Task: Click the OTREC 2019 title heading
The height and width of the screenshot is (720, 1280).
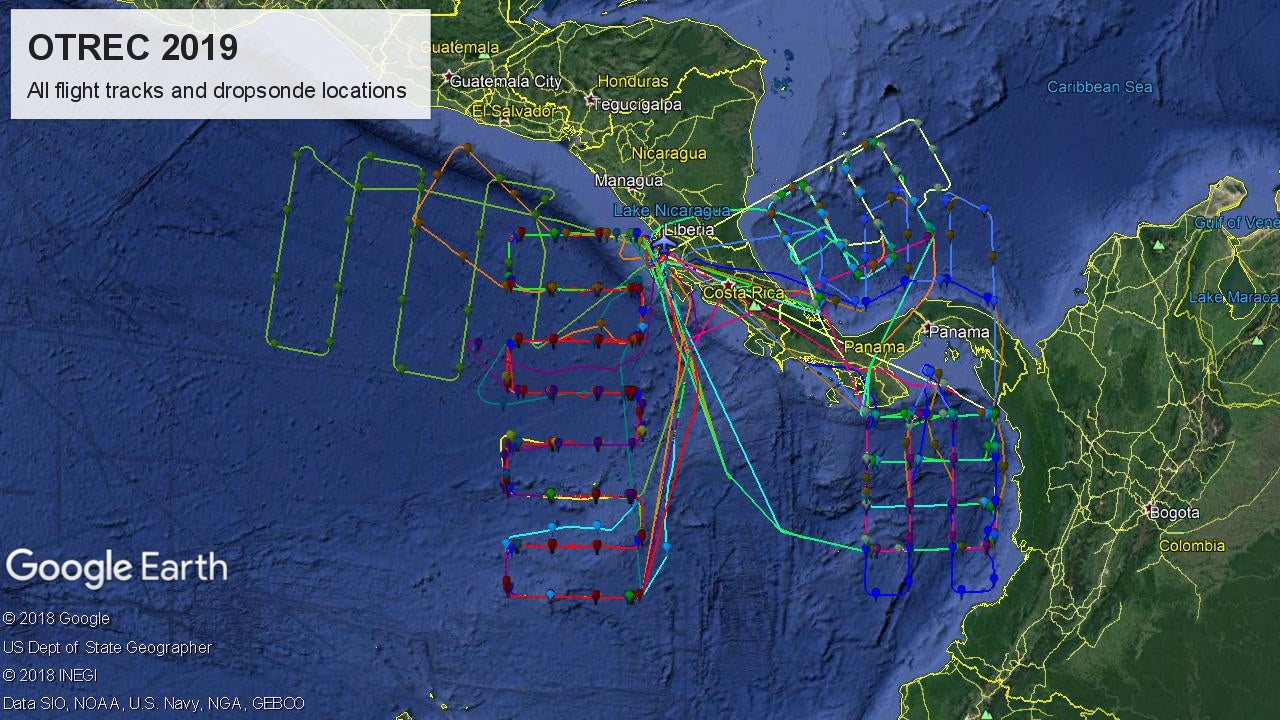Action: [x=132, y=47]
